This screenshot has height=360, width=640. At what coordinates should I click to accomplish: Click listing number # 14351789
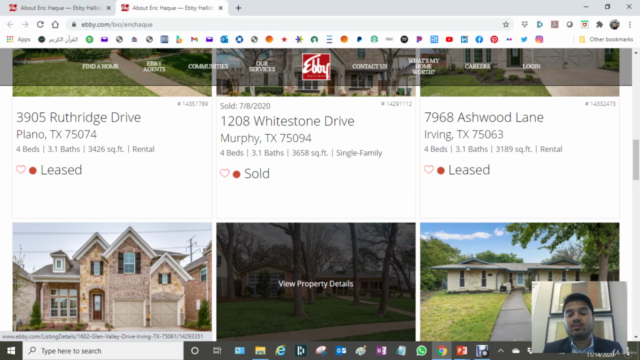pyautogui.click(x=192, y=104)
